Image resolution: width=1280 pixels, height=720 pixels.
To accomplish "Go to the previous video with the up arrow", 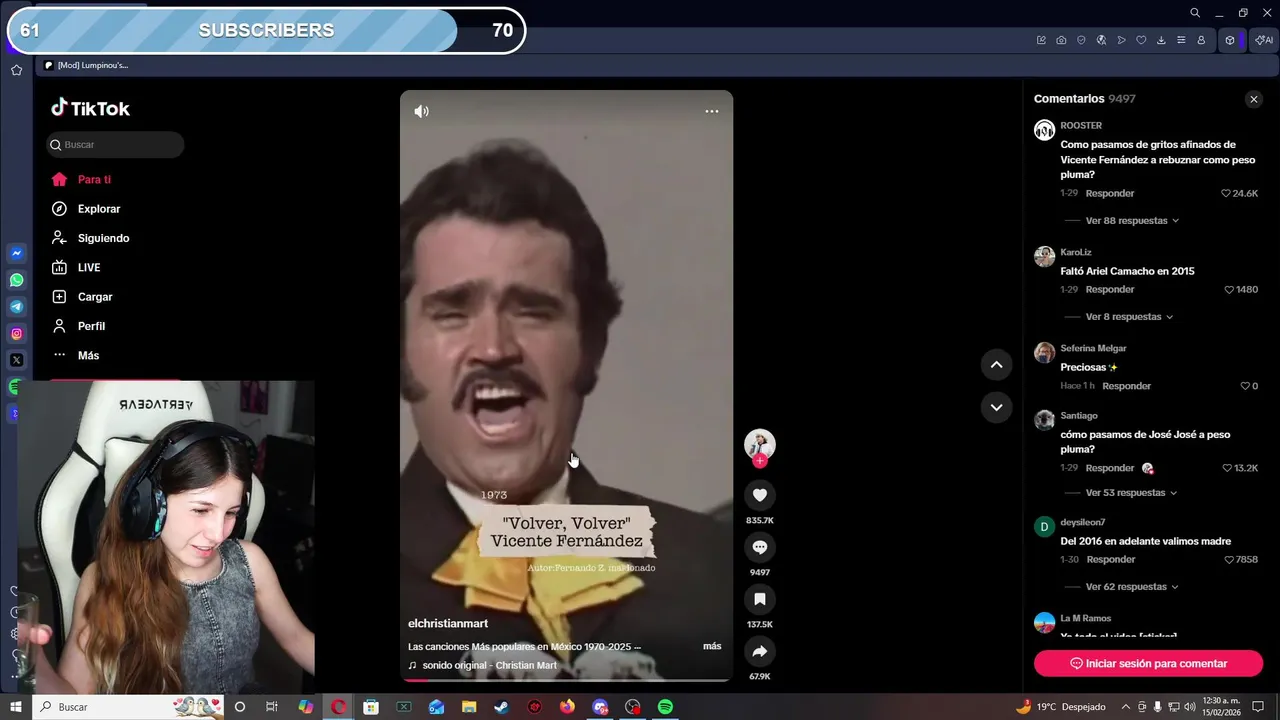I will [x=996, y=365].
